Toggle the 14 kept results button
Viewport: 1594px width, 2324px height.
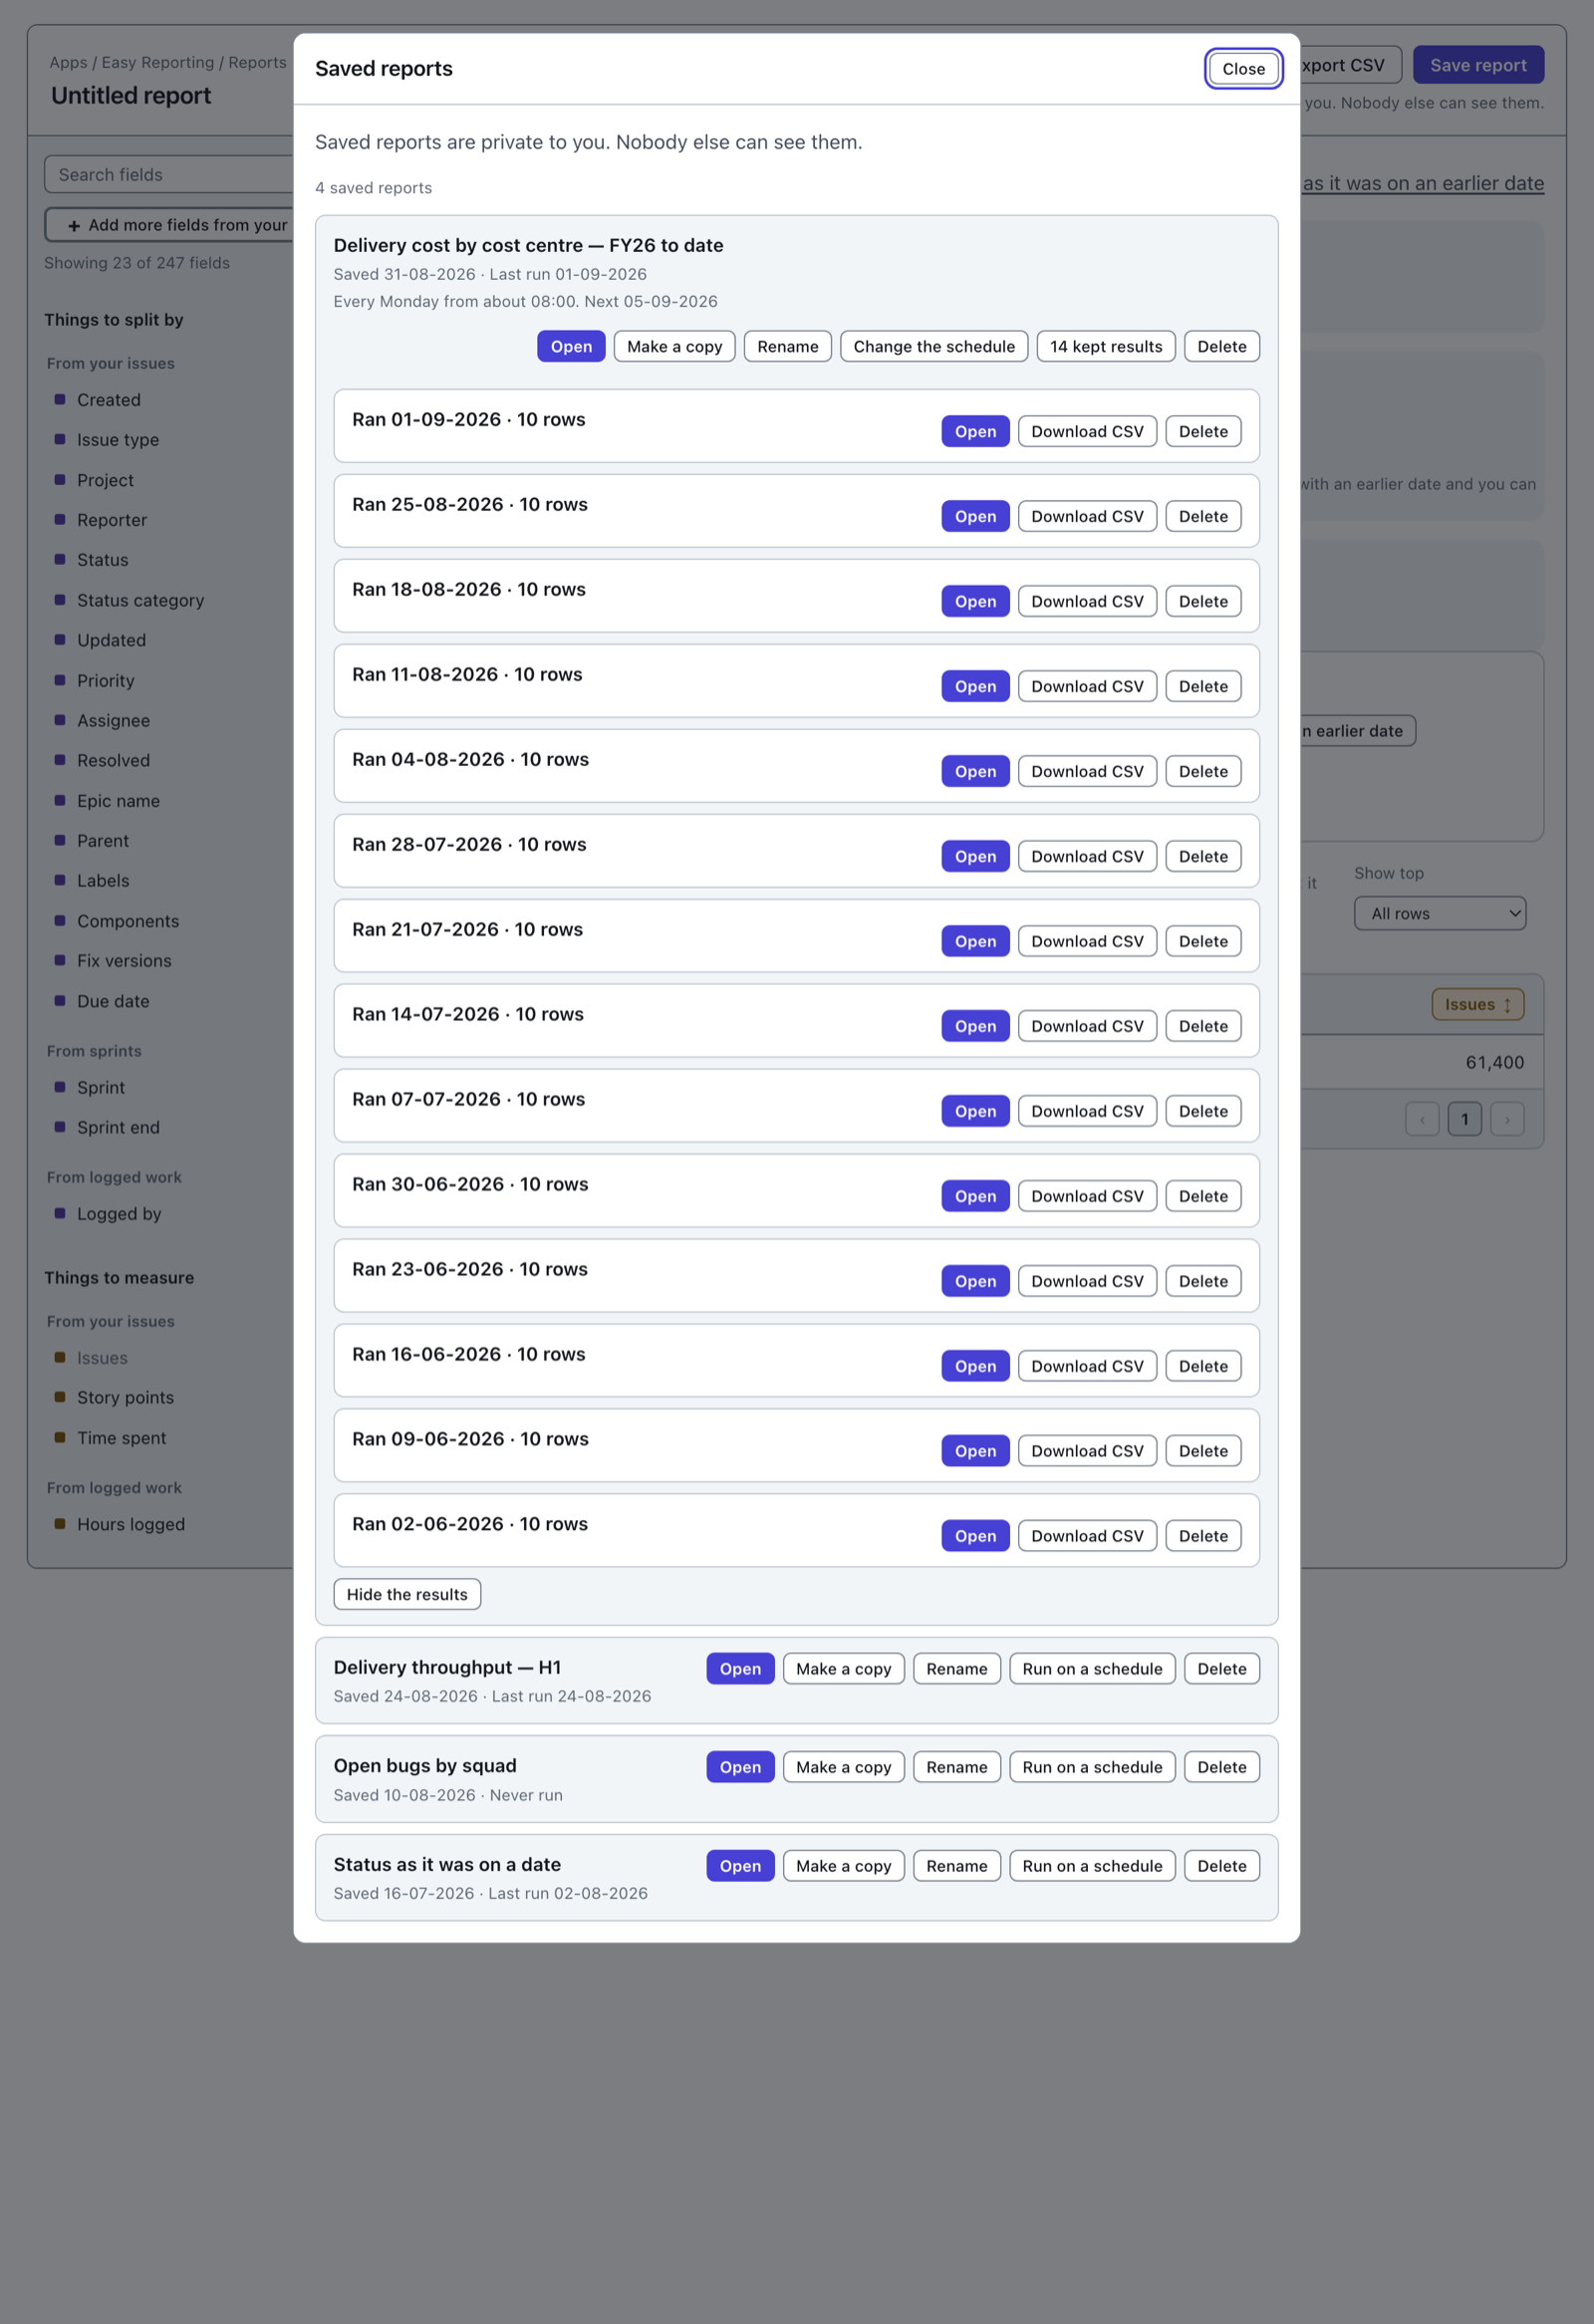click(x=1105, y=346)
